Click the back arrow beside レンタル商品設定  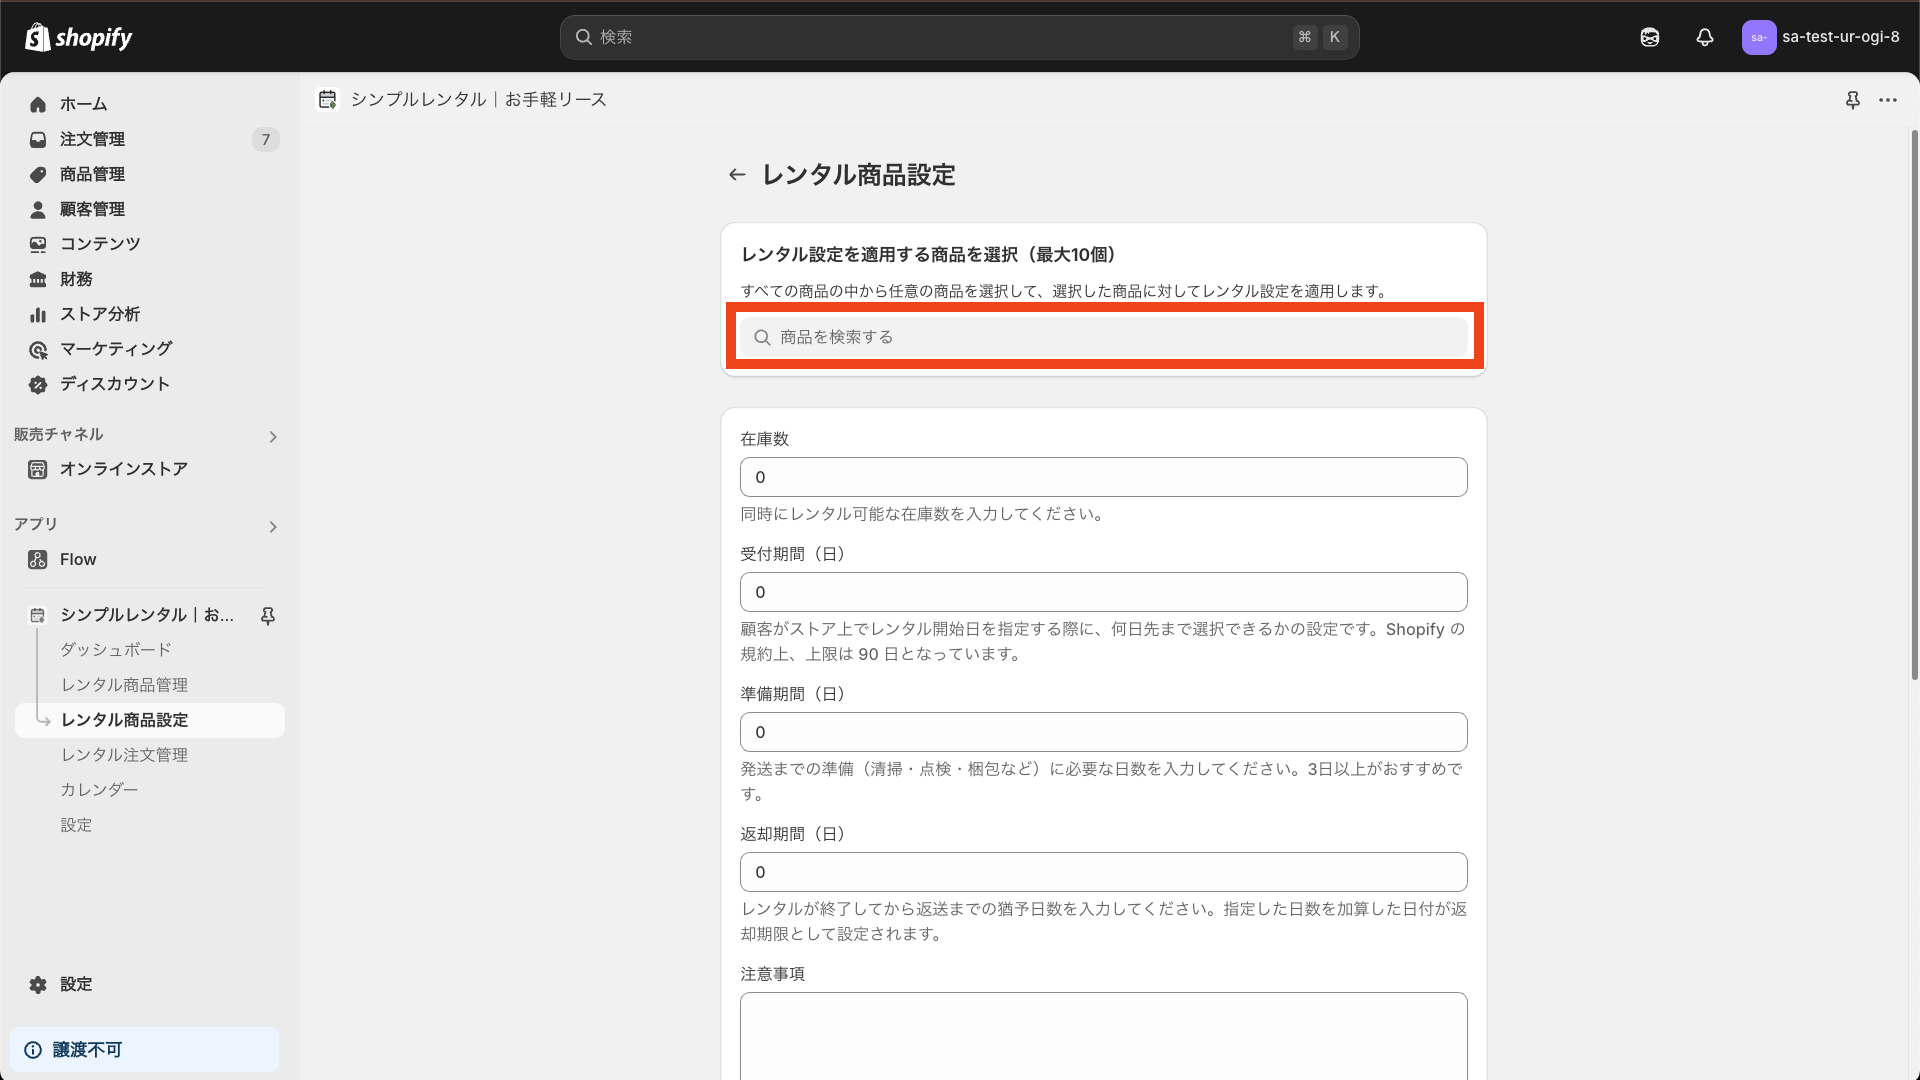click(x=737, y=174)
